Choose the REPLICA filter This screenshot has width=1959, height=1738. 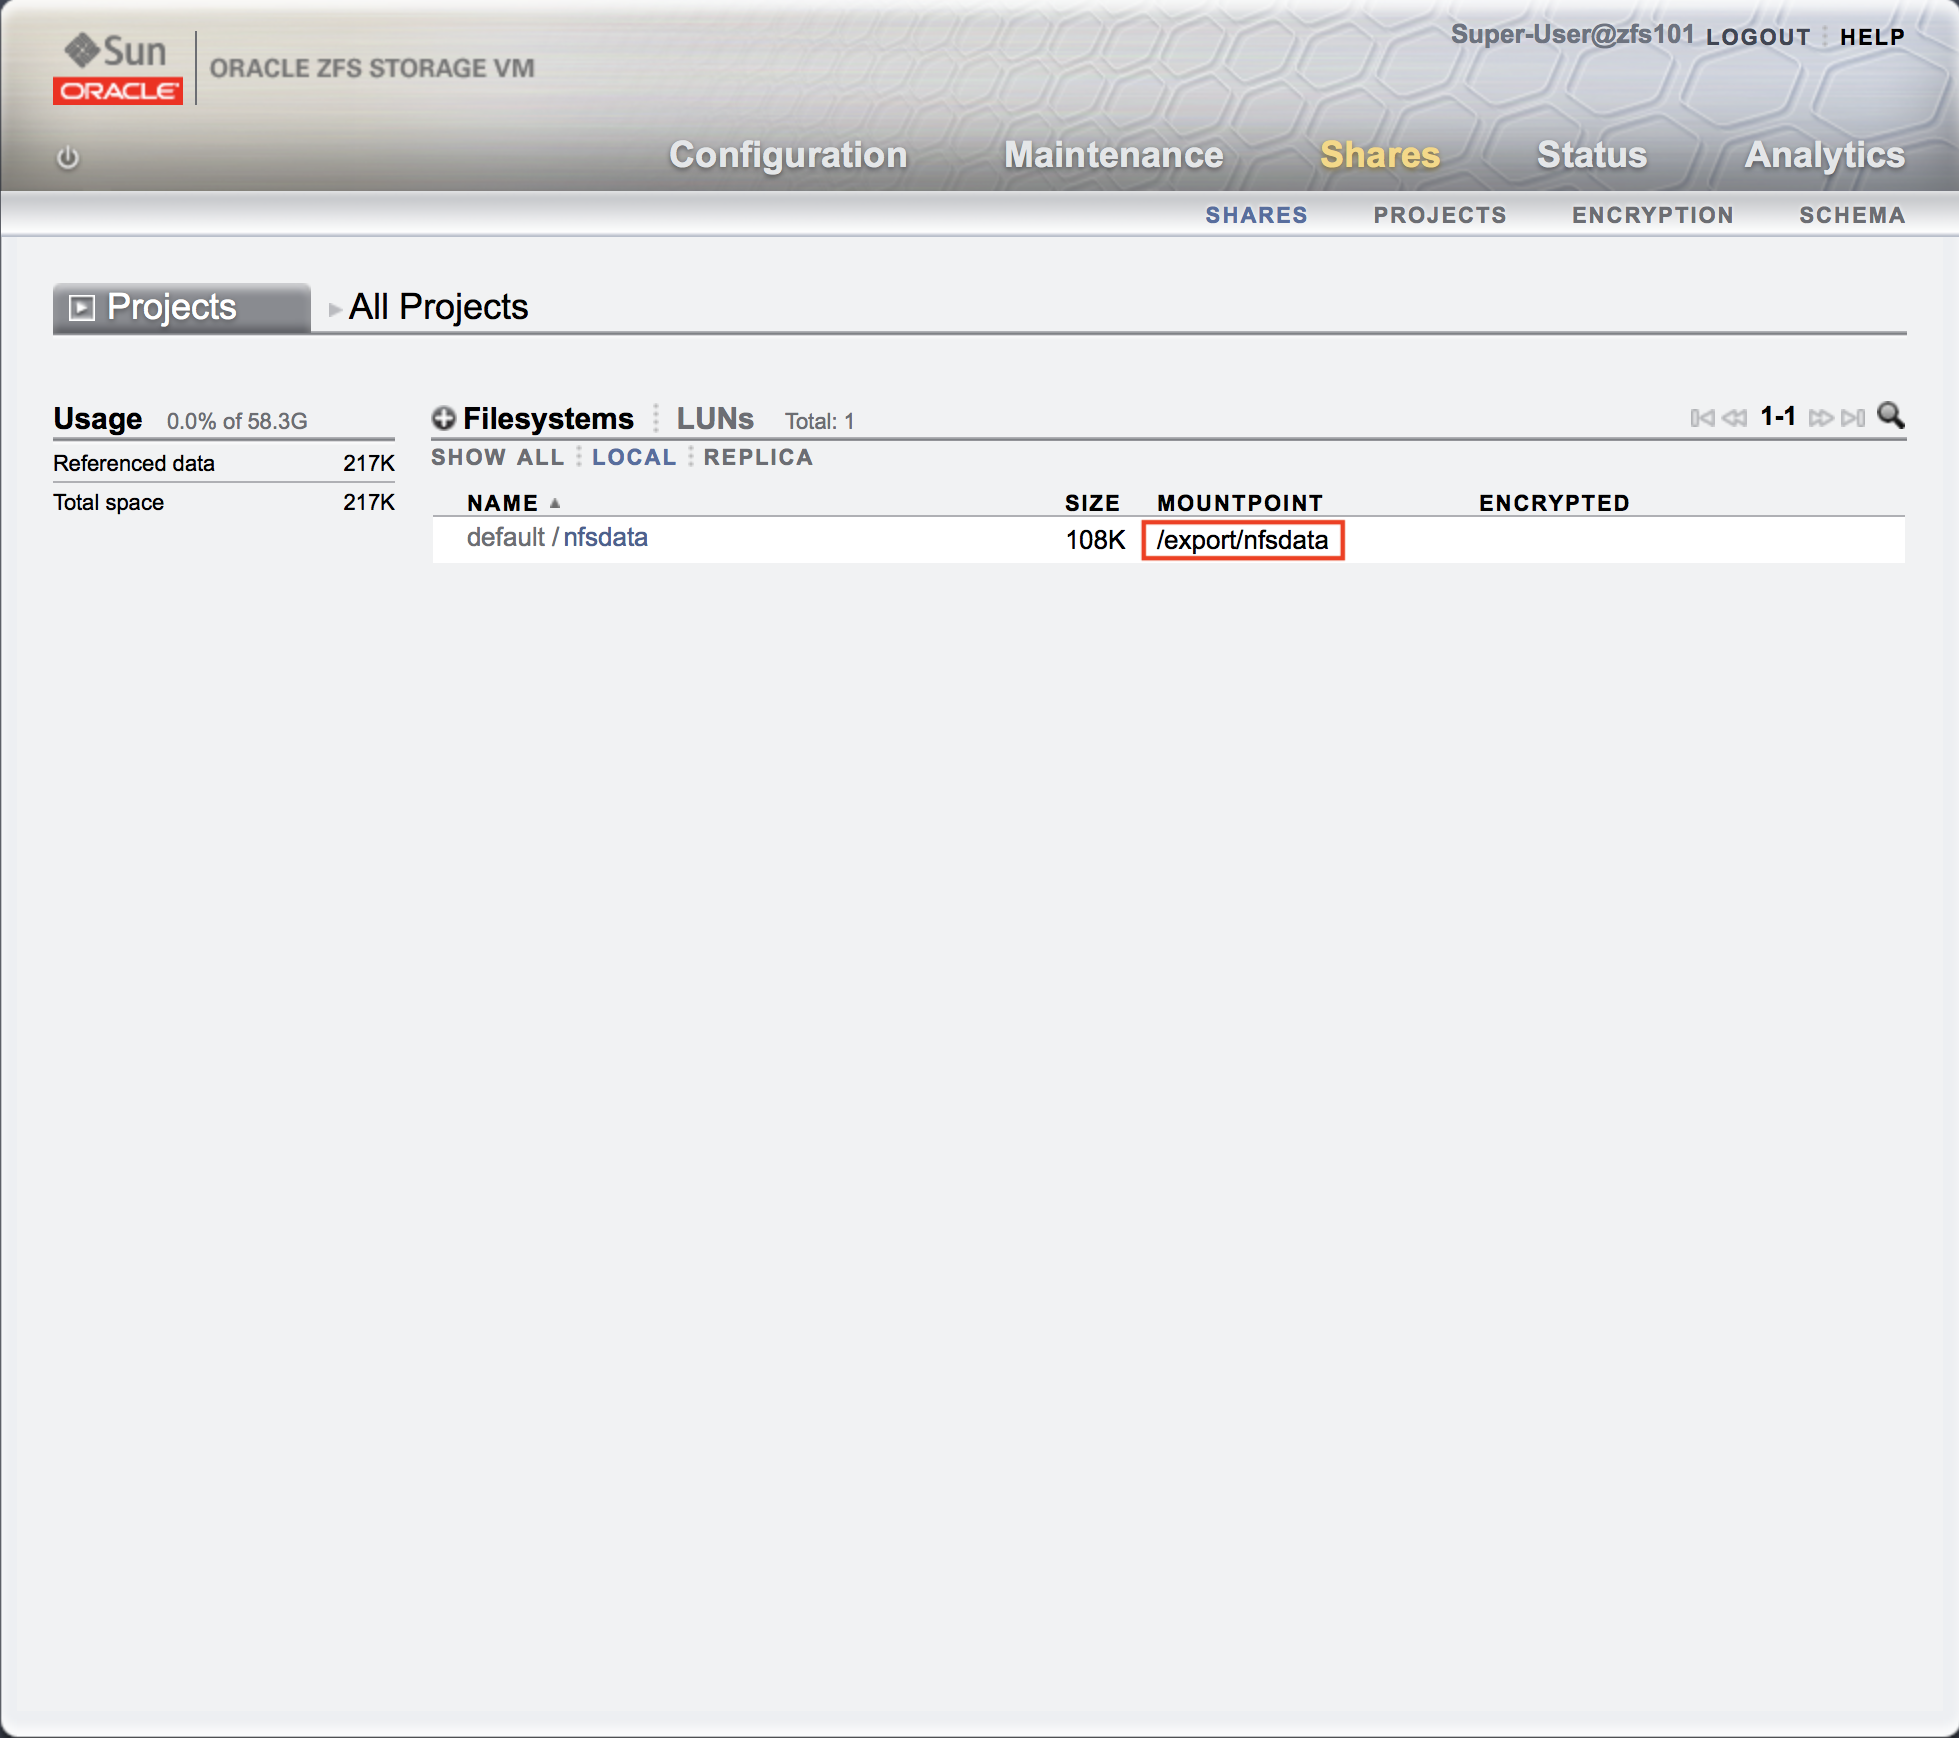point(758,457)
